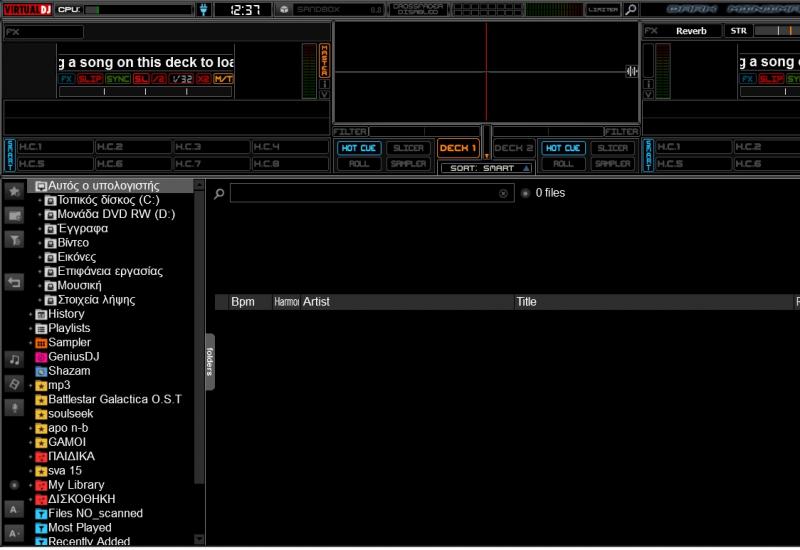Expand the Μουσική folder node
Viewport: 800px width, 550px height.
[40, 286]
